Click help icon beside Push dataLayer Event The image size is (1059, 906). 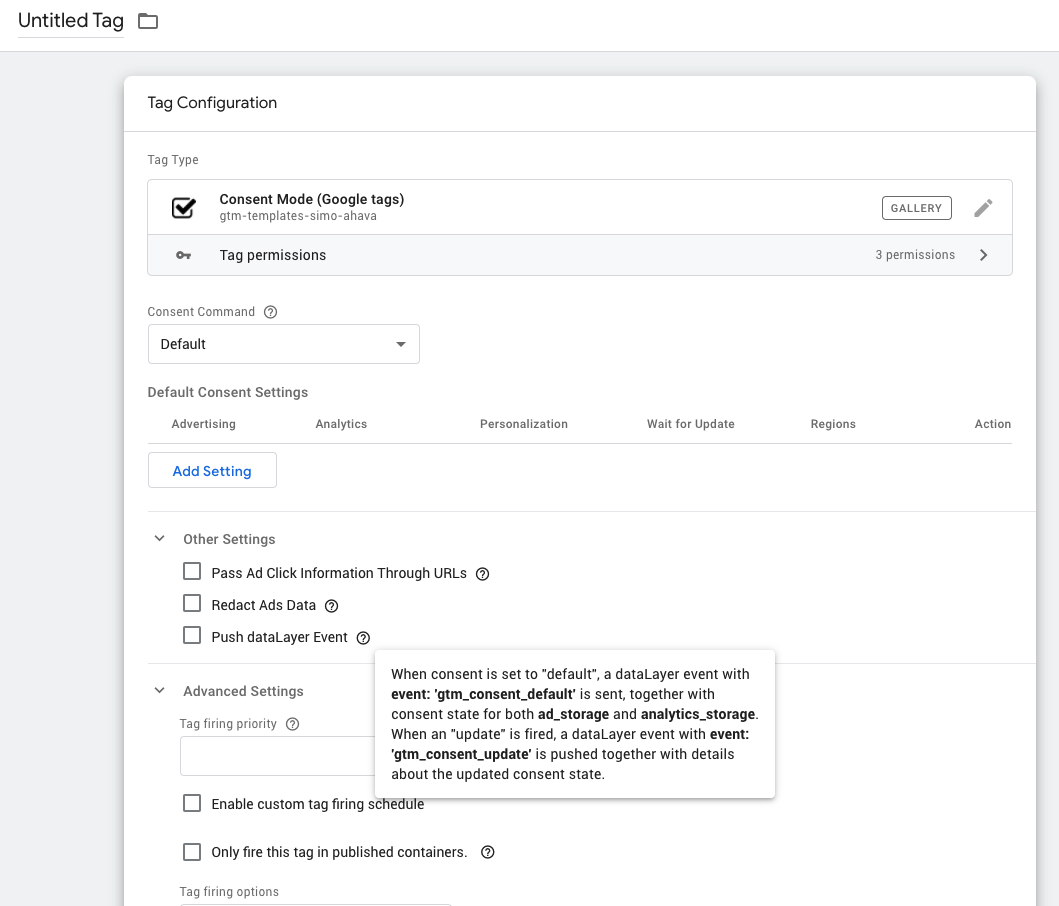[x=363, y=638]
